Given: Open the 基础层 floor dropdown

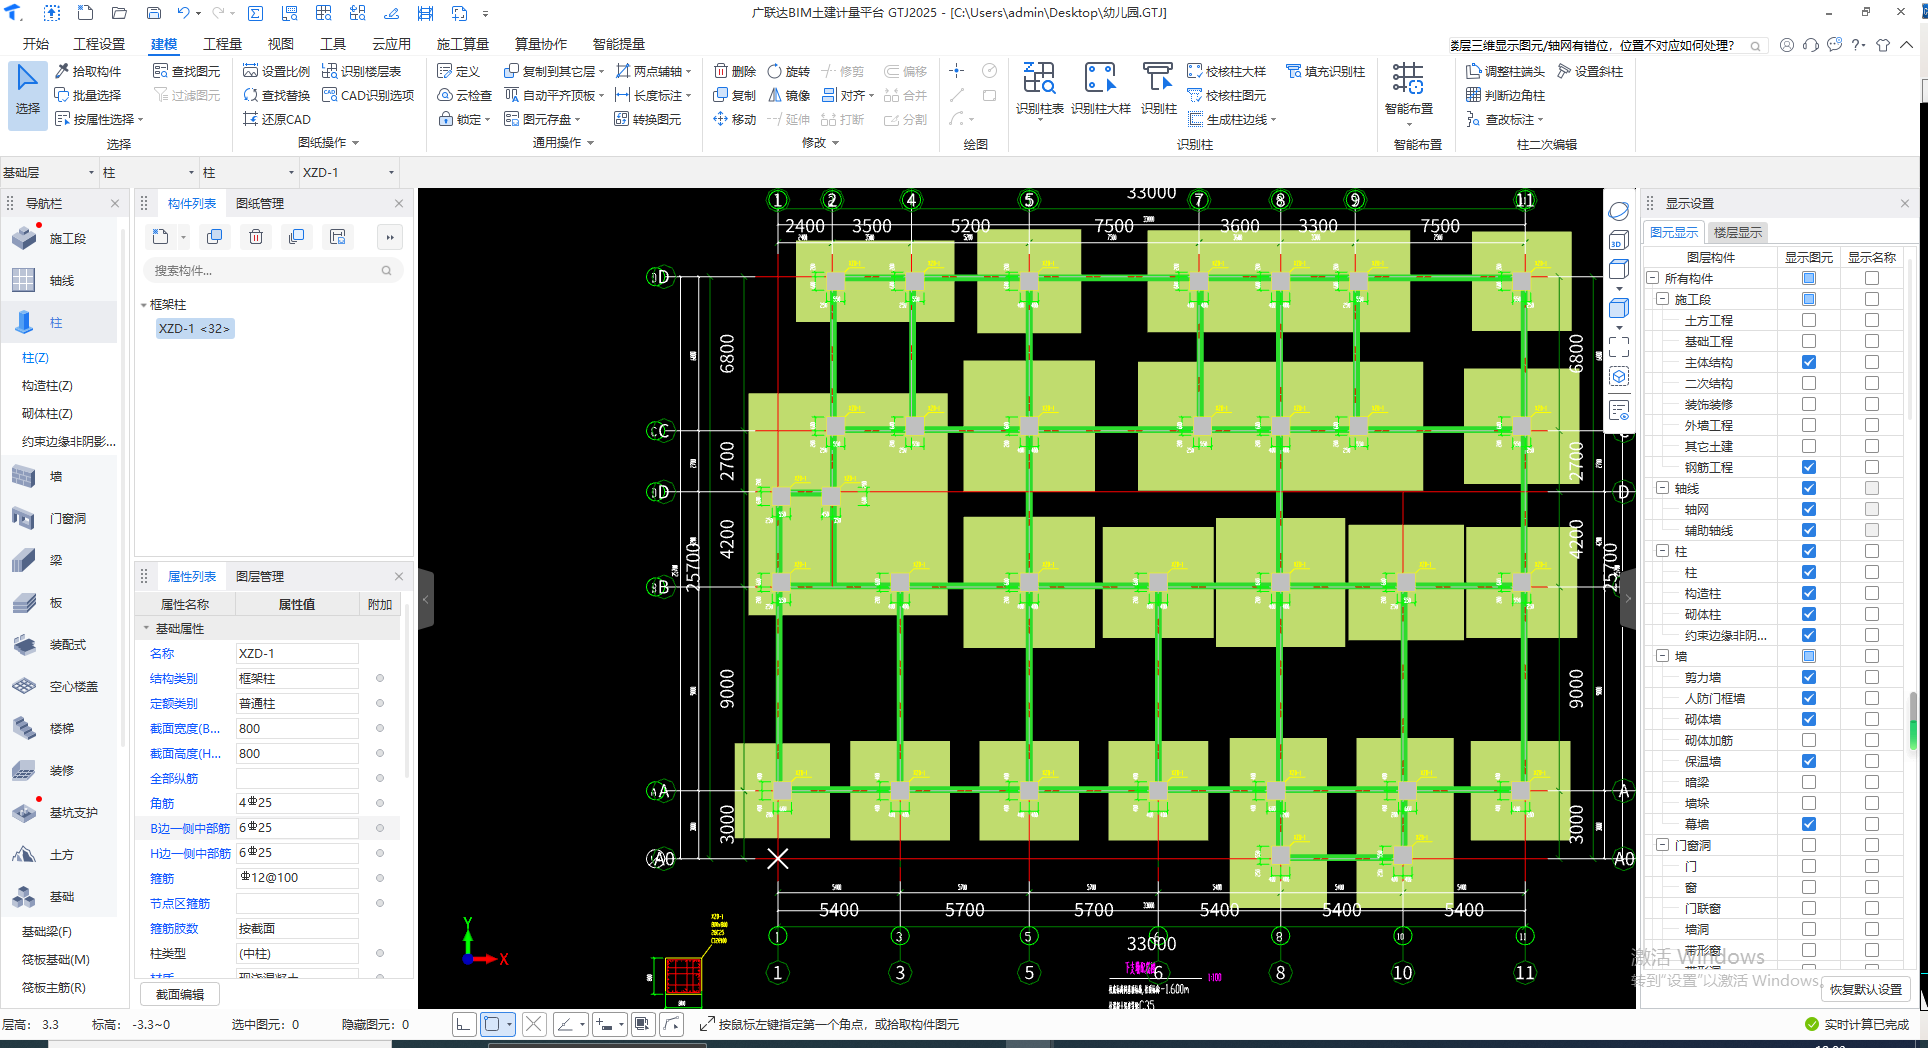Looking at the screenshot, I should click(x=49, y=172).
